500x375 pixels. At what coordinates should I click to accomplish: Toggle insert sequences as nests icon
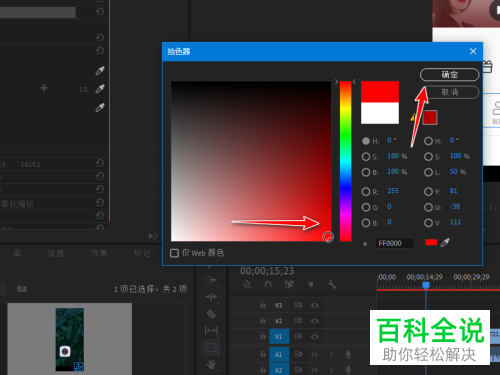point(247,284)
